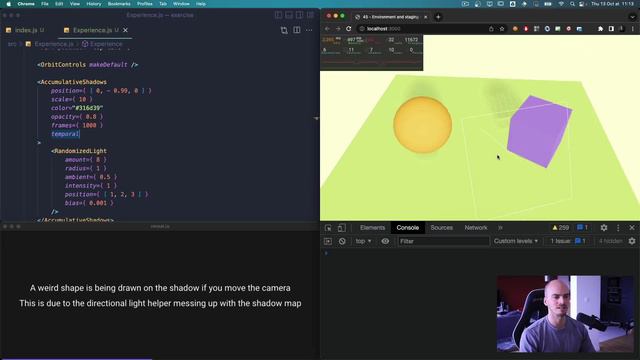Show more DevTools tabs chevron
The image size is (640, 360).
click(500, 228)
